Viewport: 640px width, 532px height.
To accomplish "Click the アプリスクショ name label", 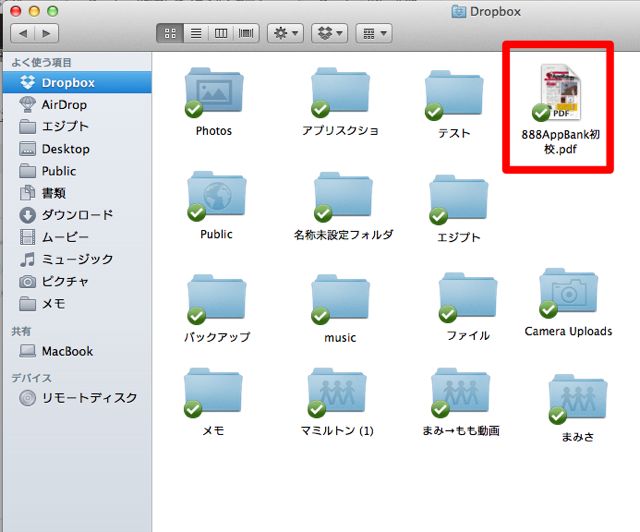I will coord(340,131).
